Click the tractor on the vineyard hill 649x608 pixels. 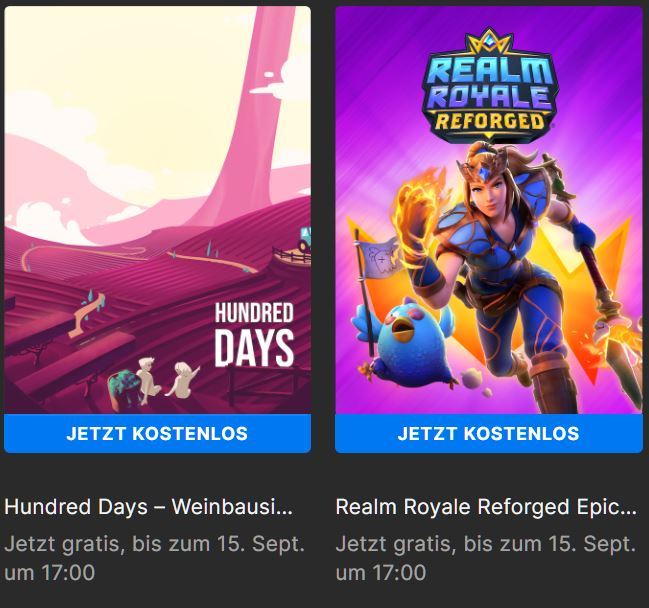(x=305, y=240)
